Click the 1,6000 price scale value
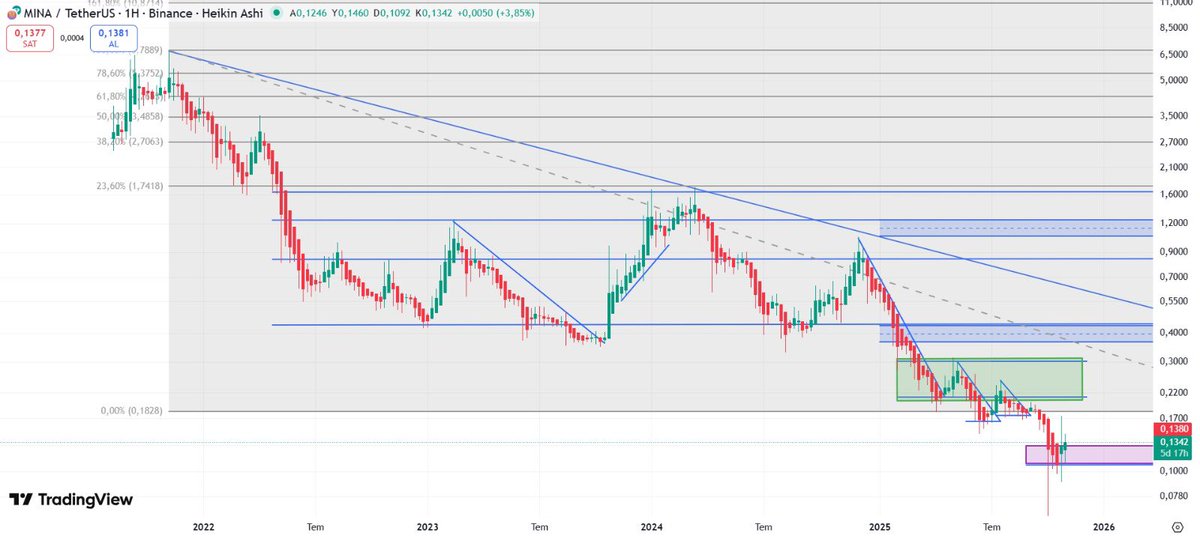Viewport: 1200px width, 536px height. [x=1172, y=195]
